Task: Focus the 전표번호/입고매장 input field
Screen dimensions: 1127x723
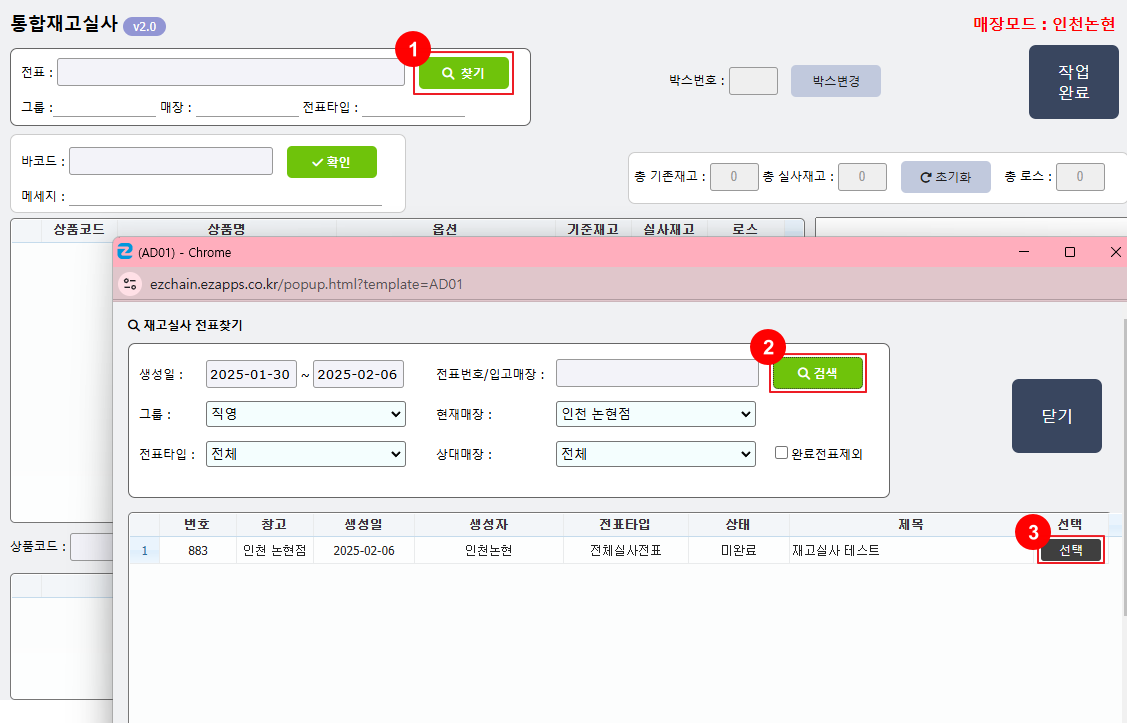Action: pyautogui.click(x=657, y=374)
